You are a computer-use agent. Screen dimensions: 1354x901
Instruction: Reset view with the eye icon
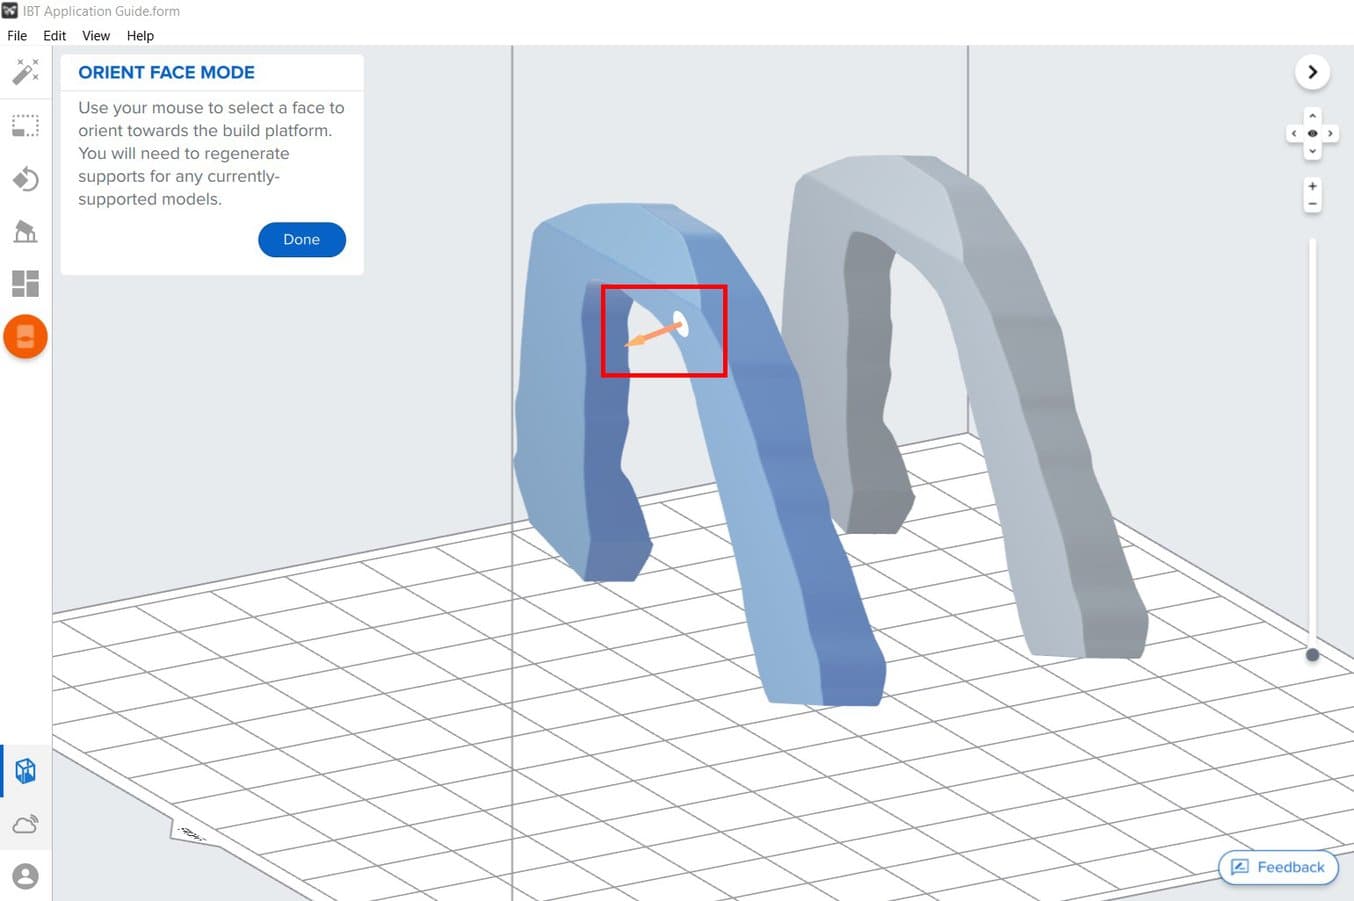[x=1312, y=134]
